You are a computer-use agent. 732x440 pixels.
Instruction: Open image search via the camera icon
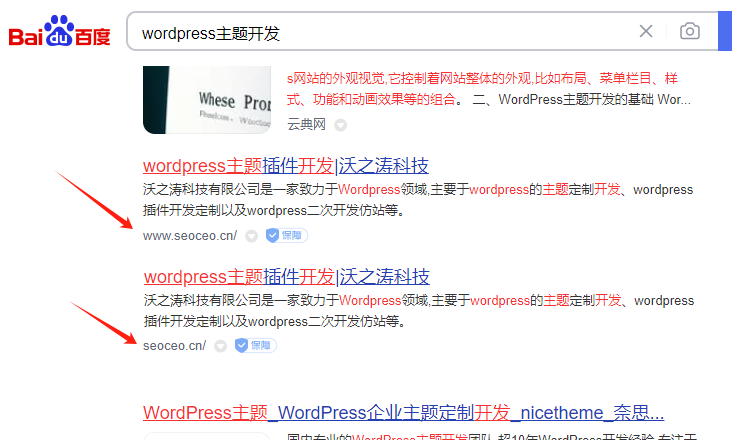(690, 31)
